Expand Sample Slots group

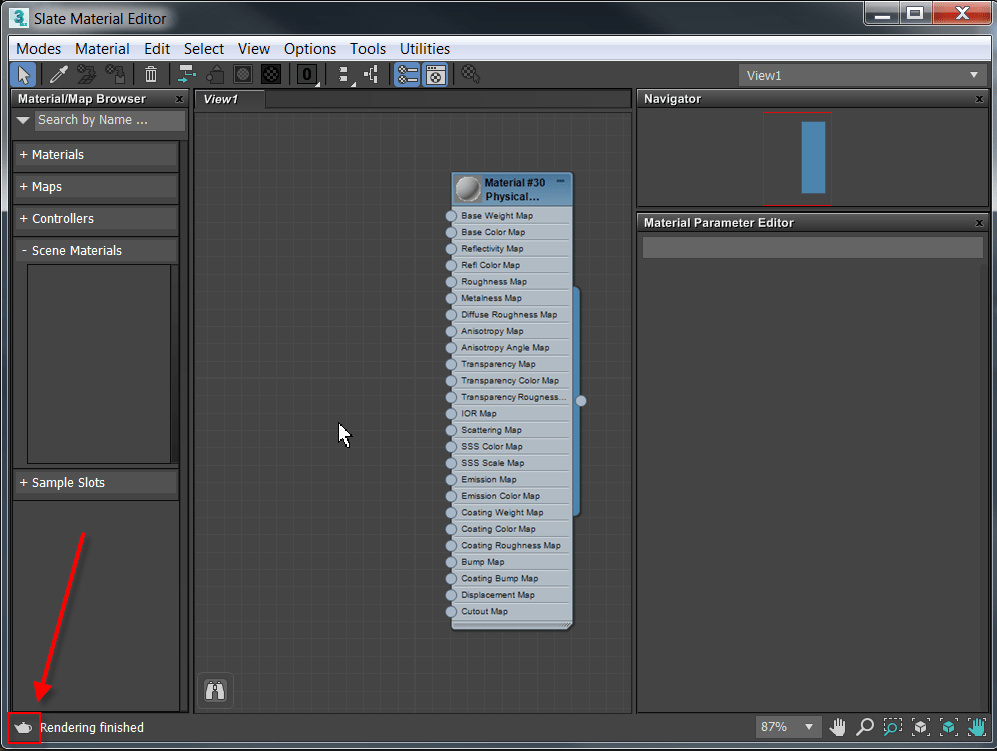95,483
